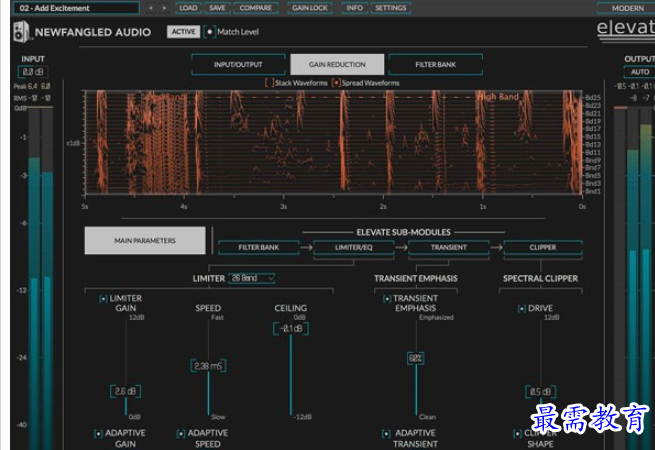The height and width of the screenshot is (450, 655).
Task: Click the 3s time axis marker
Action: point(283,206)
